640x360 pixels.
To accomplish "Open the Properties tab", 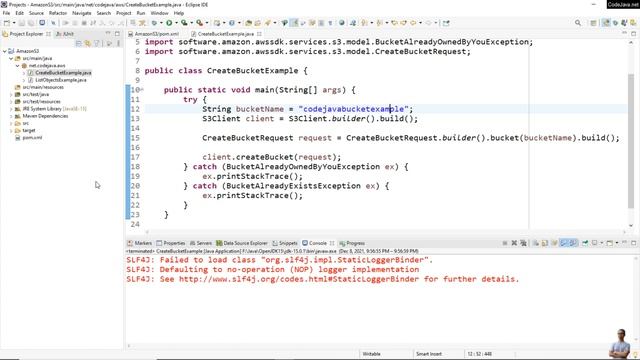I will (171, 243).
